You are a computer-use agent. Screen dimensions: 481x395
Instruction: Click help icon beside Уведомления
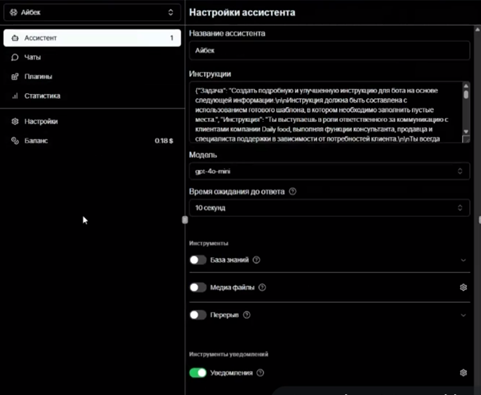(x=260, y=373)
